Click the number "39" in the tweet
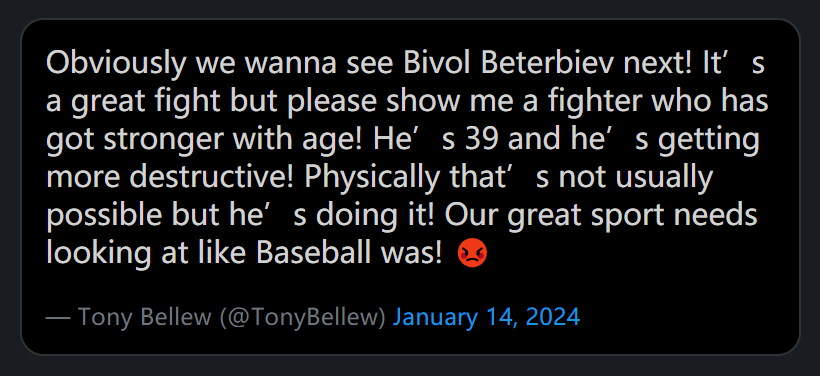 481,140
